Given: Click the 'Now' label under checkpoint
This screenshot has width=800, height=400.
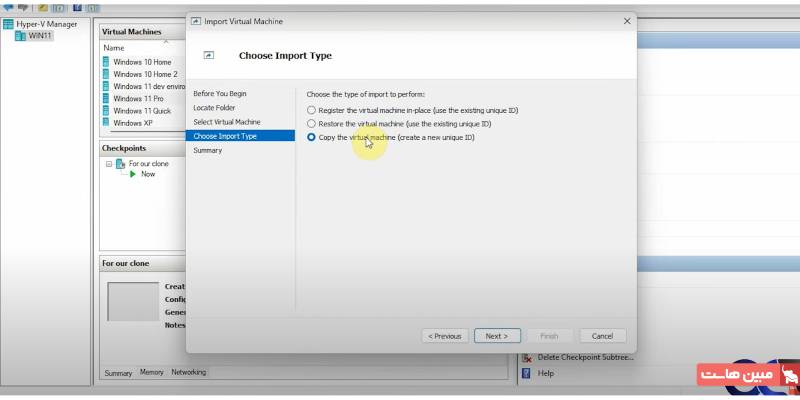Looking at the screenshot, I should (x=148, y=174).
